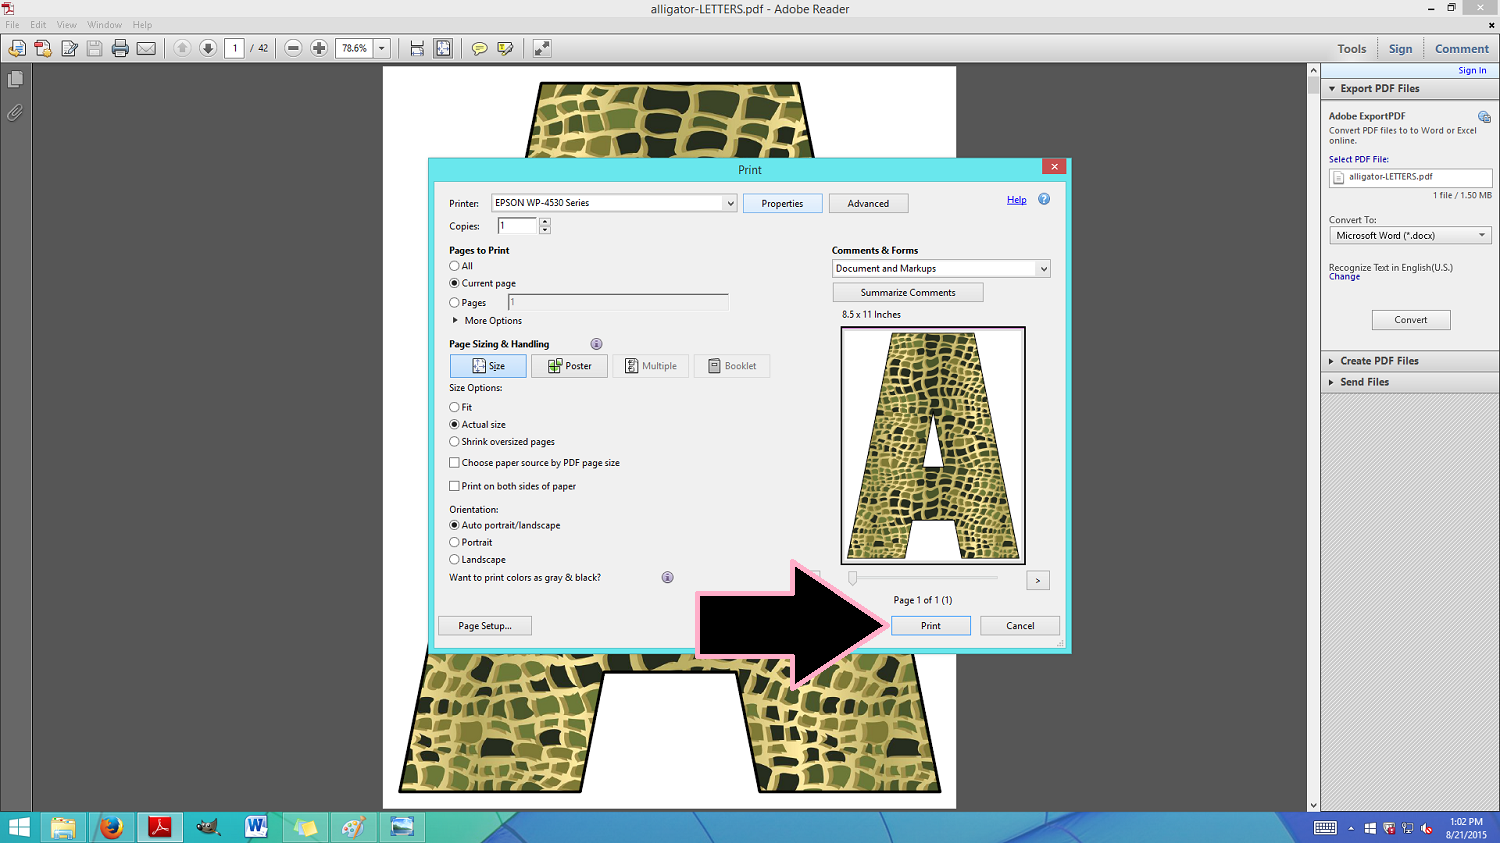
Task: Open the fill and sign document icon
Action: pos(69,48)
